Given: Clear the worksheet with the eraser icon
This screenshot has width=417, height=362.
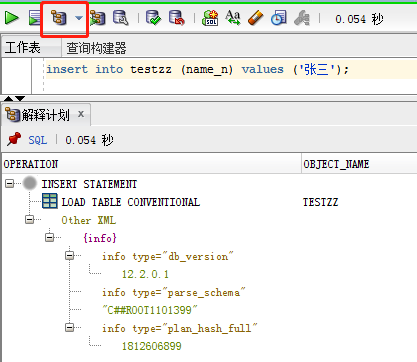Looking at the screenshot, I should (x=256, y=18).
